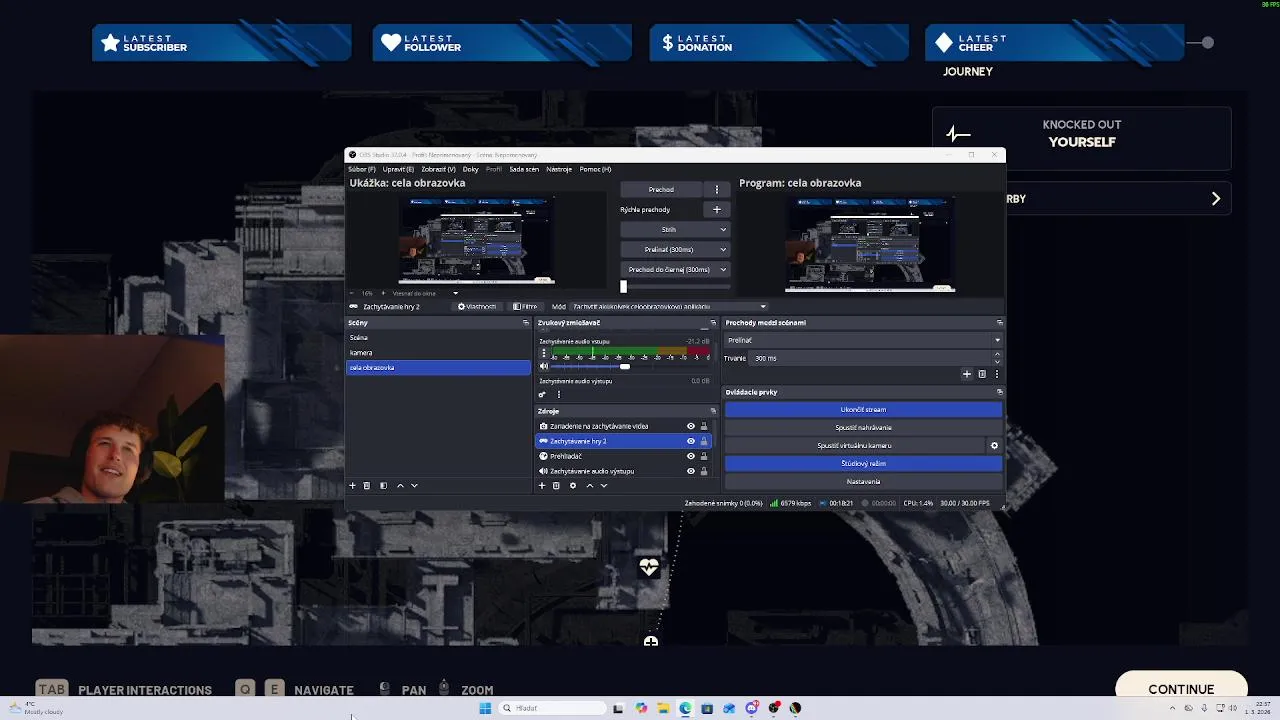Toggle lock on Prehliadač source
Viewport: 1280px width, 720px height.
pos(703,456)
